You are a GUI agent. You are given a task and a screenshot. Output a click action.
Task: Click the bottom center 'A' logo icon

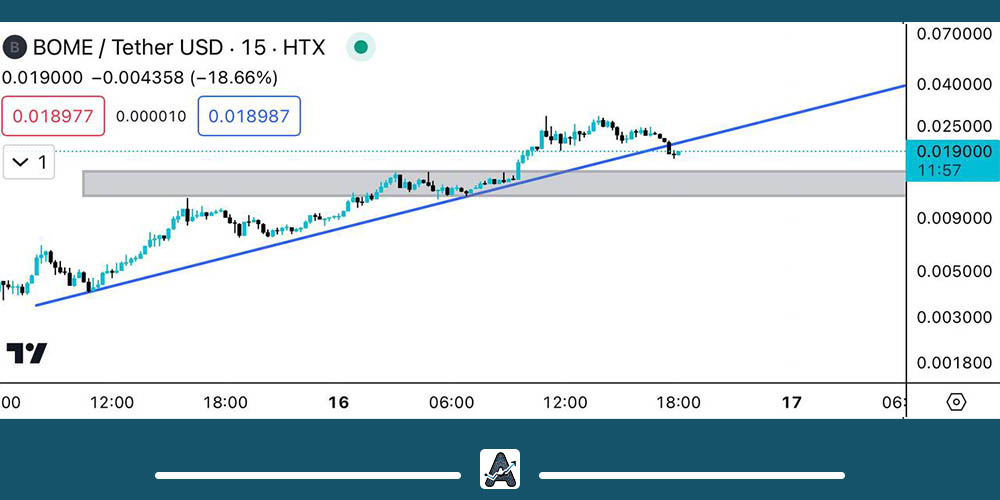pyautogui.click(x=499, y=469)
